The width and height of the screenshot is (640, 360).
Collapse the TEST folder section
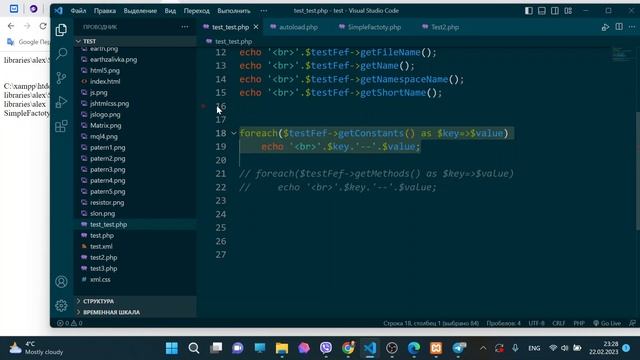(x=135, y=41)
